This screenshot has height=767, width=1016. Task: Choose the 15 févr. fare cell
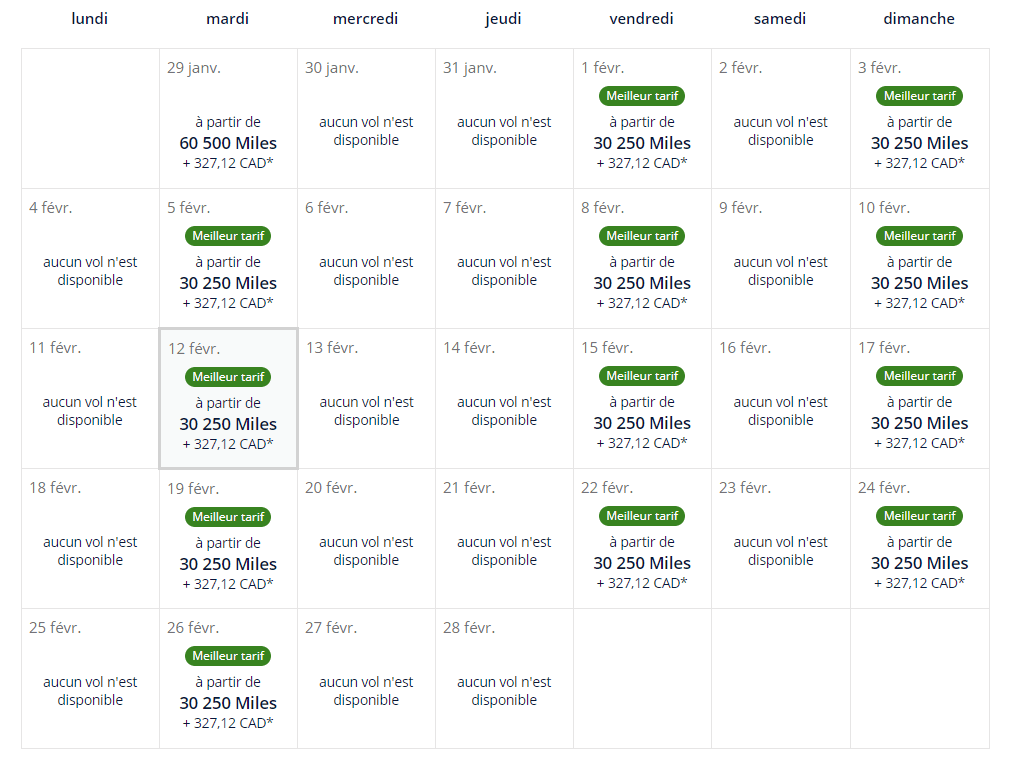(642, 410)
